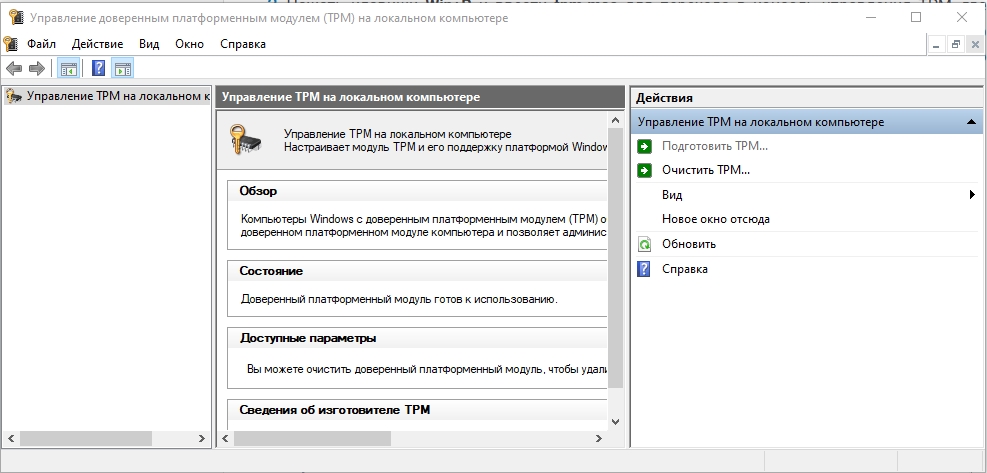
Task: Click the Действия pane header
Action: pyautogui.click(x=808, y=98)
